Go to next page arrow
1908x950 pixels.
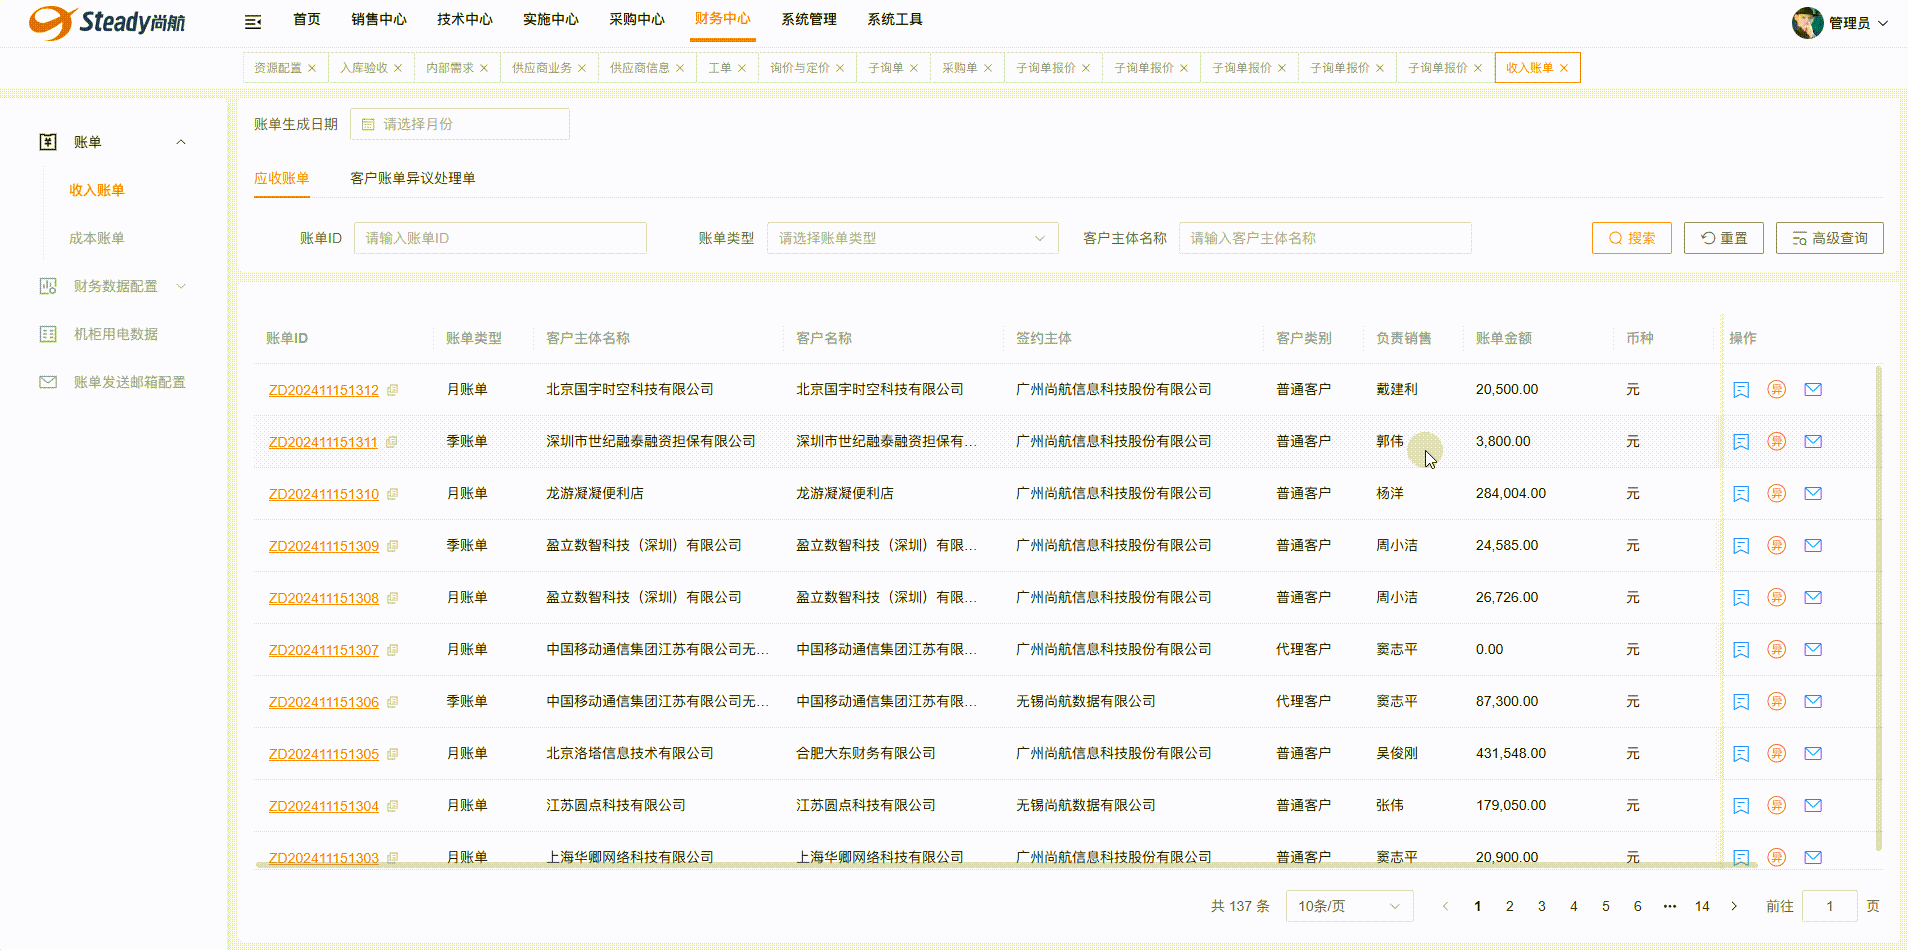[1734, 906]
